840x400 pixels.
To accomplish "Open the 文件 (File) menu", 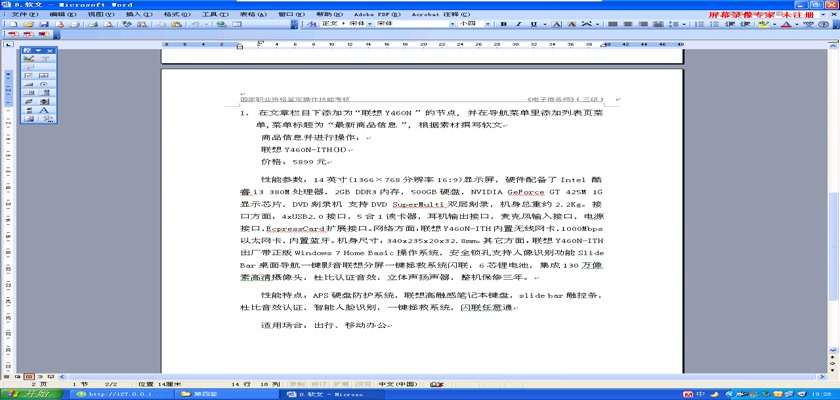I will (25, 14).
